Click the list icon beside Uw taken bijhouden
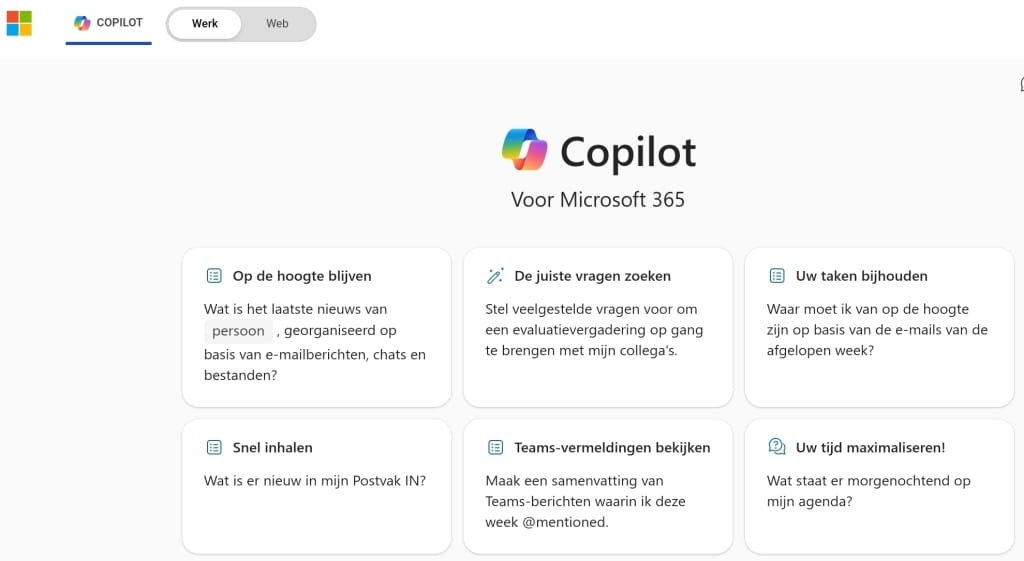This screenshot has width=1024, height=561. point(777,276)
